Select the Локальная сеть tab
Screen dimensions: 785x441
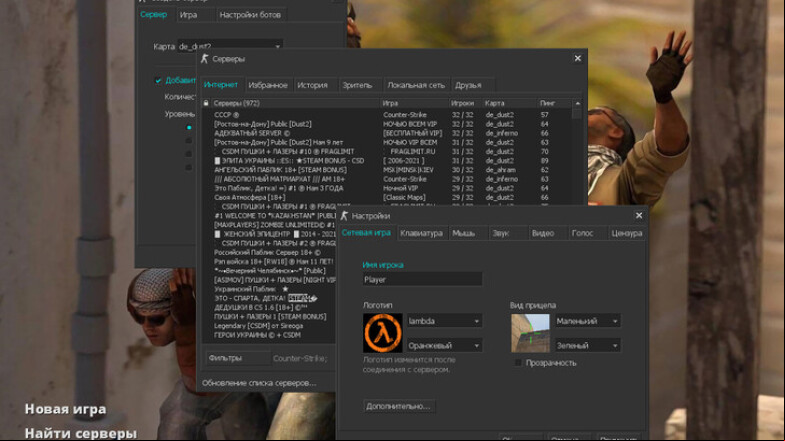point(416,85)
